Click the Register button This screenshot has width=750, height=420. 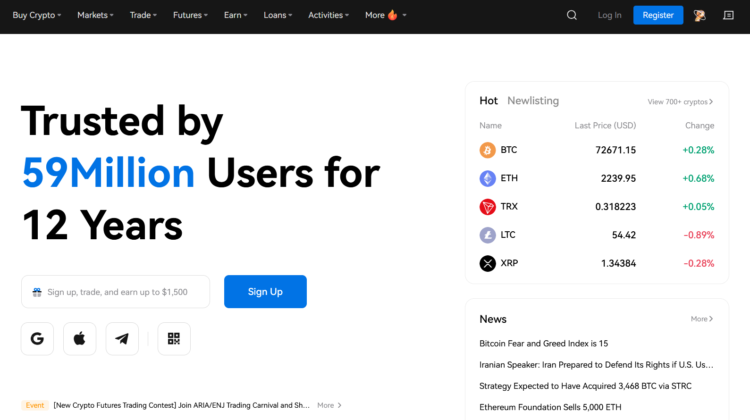tap(658, 15)
